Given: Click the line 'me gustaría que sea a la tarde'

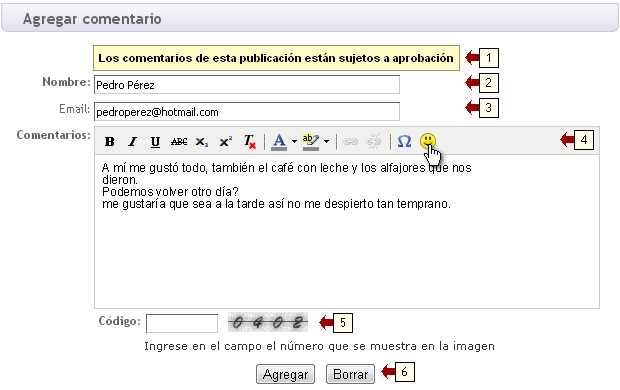Looking at the screenshot, I should click(276, 204).
